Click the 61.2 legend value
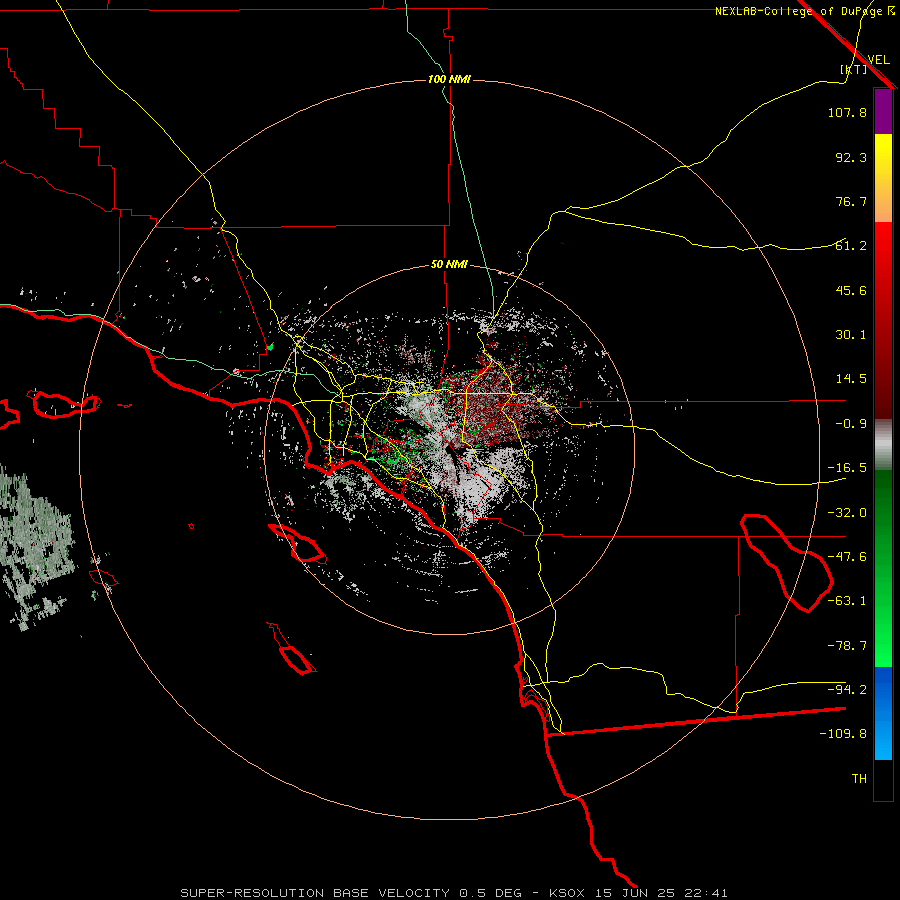The width and height of the screenshot is (900, 900). (x=851, y=246)
